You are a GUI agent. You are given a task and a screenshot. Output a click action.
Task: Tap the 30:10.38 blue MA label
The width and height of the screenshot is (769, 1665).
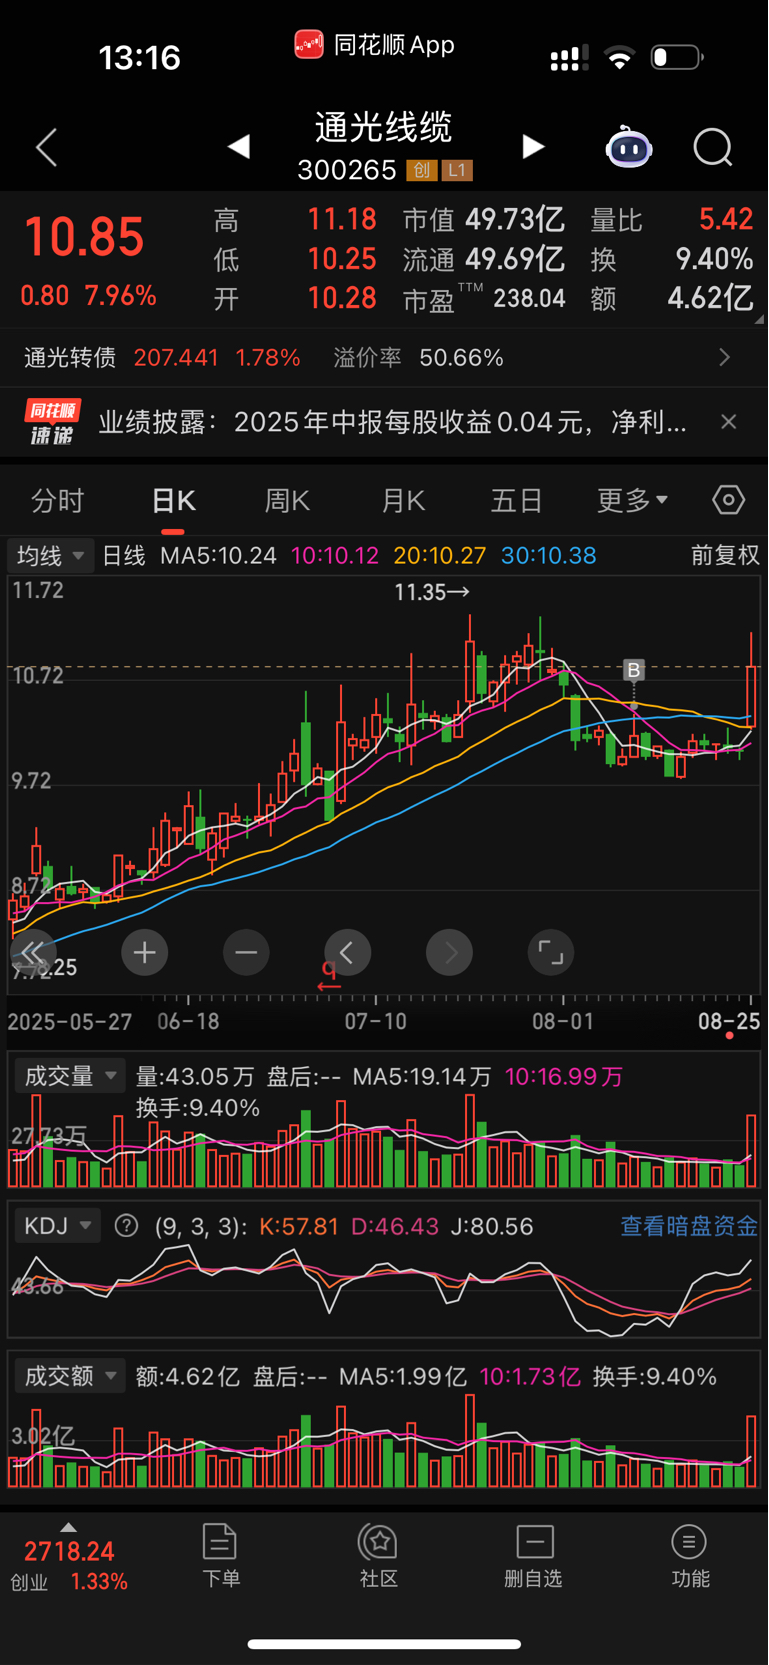point(549,555)
